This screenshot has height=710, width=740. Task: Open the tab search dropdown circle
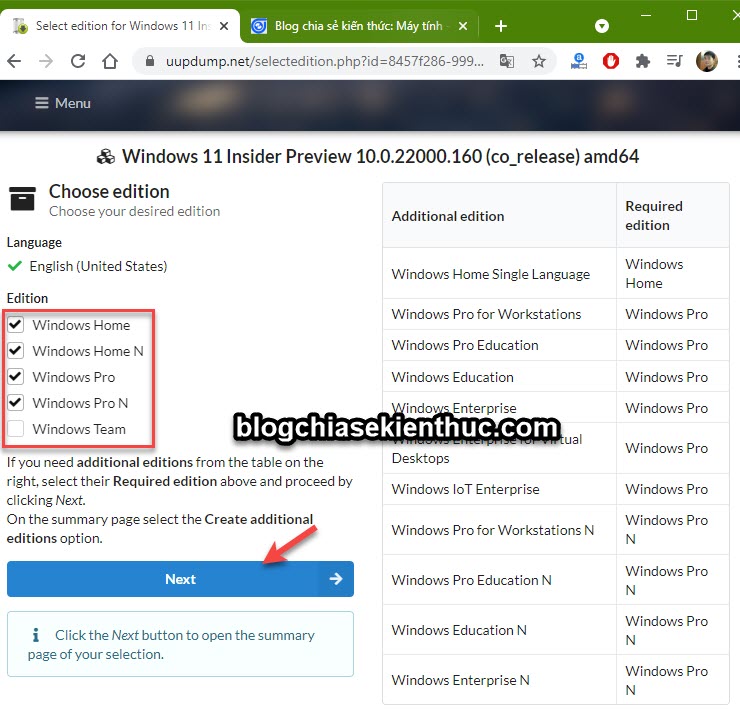click(x=602, y=26)
